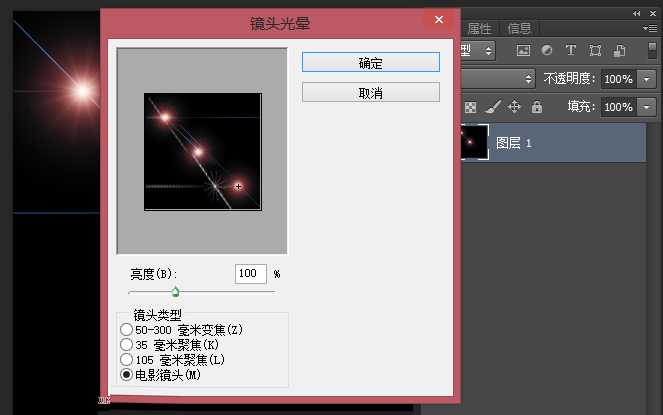663x415 pixels.
Task: Click the smart object filter icon
Action: [620, 50]
